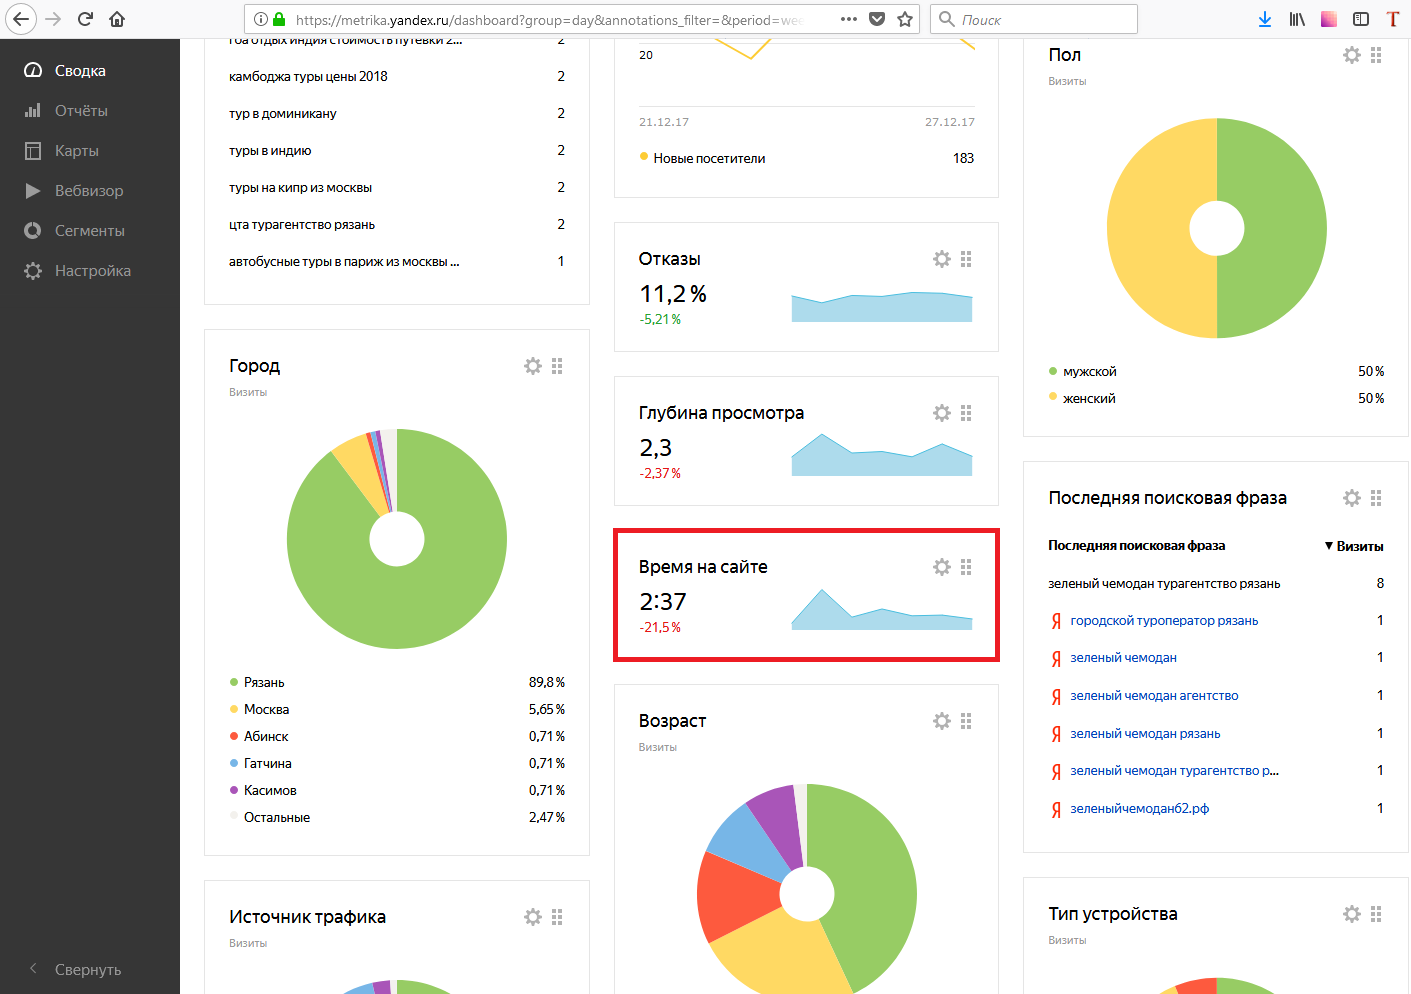Bookmark page with star icon
The height and width of the screenshot is (994, 1411).
(x=905, y=19)
